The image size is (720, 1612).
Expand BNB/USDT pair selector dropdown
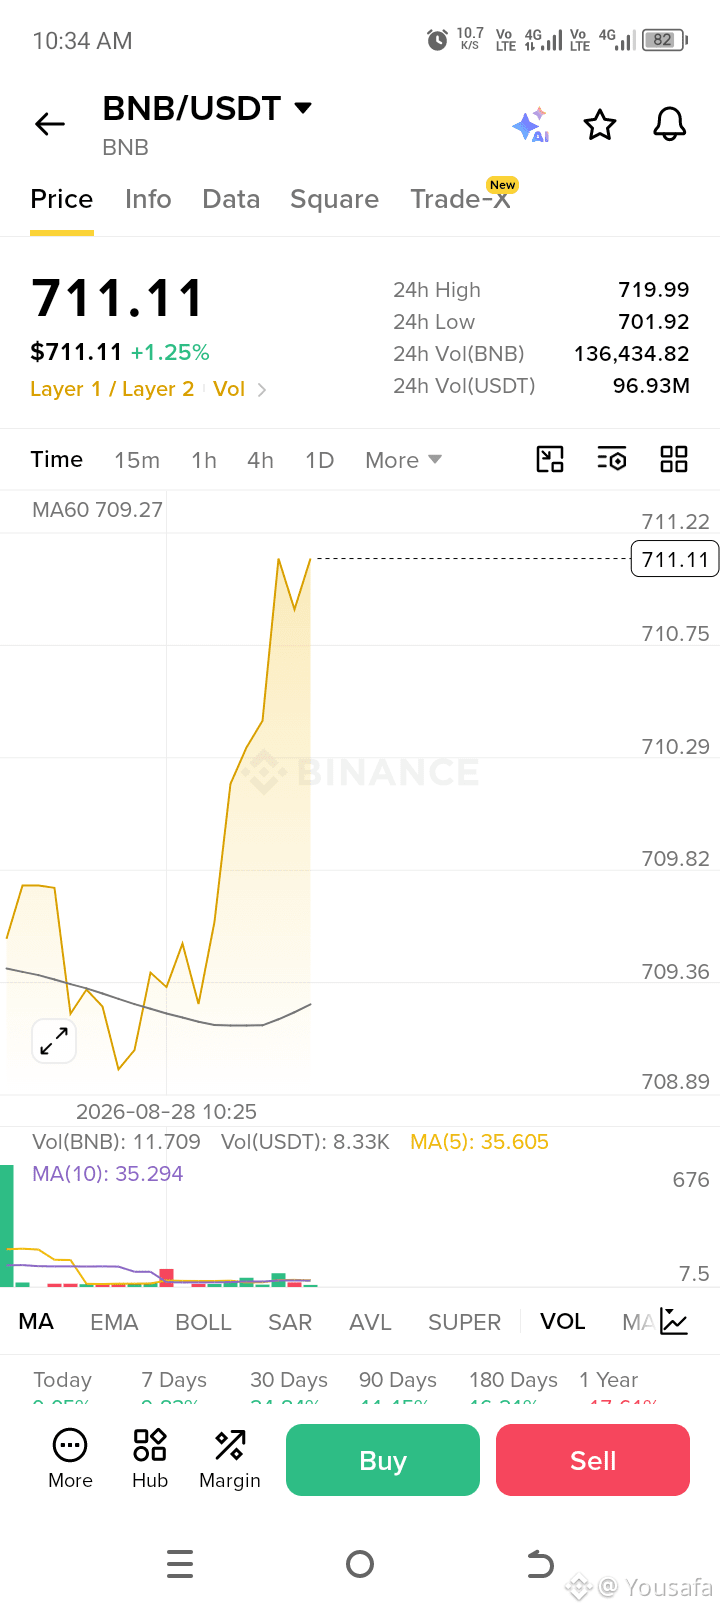click(303, 107)
